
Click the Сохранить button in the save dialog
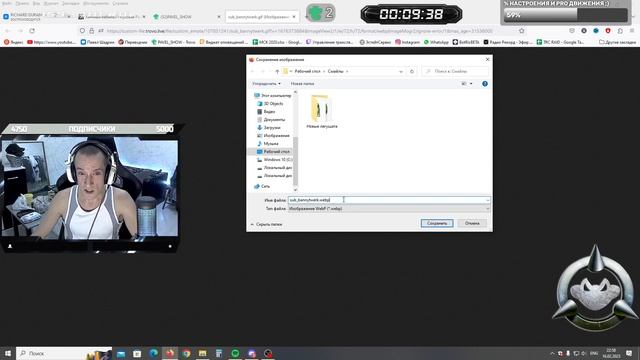point(437,223)
